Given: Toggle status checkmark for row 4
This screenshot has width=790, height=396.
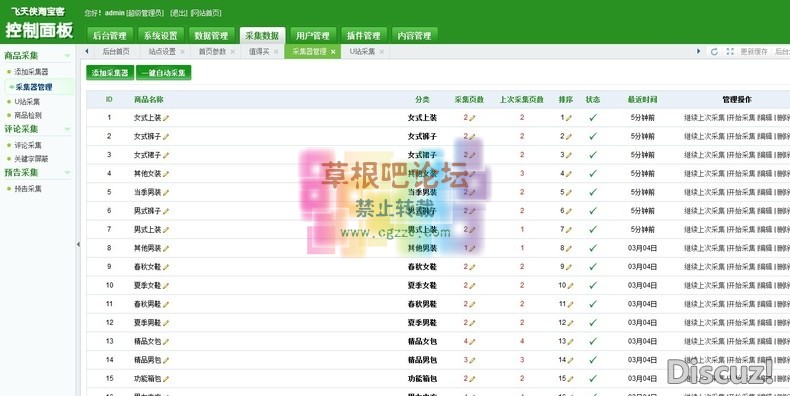Looking at the screenshot, I should pos(593,173).
